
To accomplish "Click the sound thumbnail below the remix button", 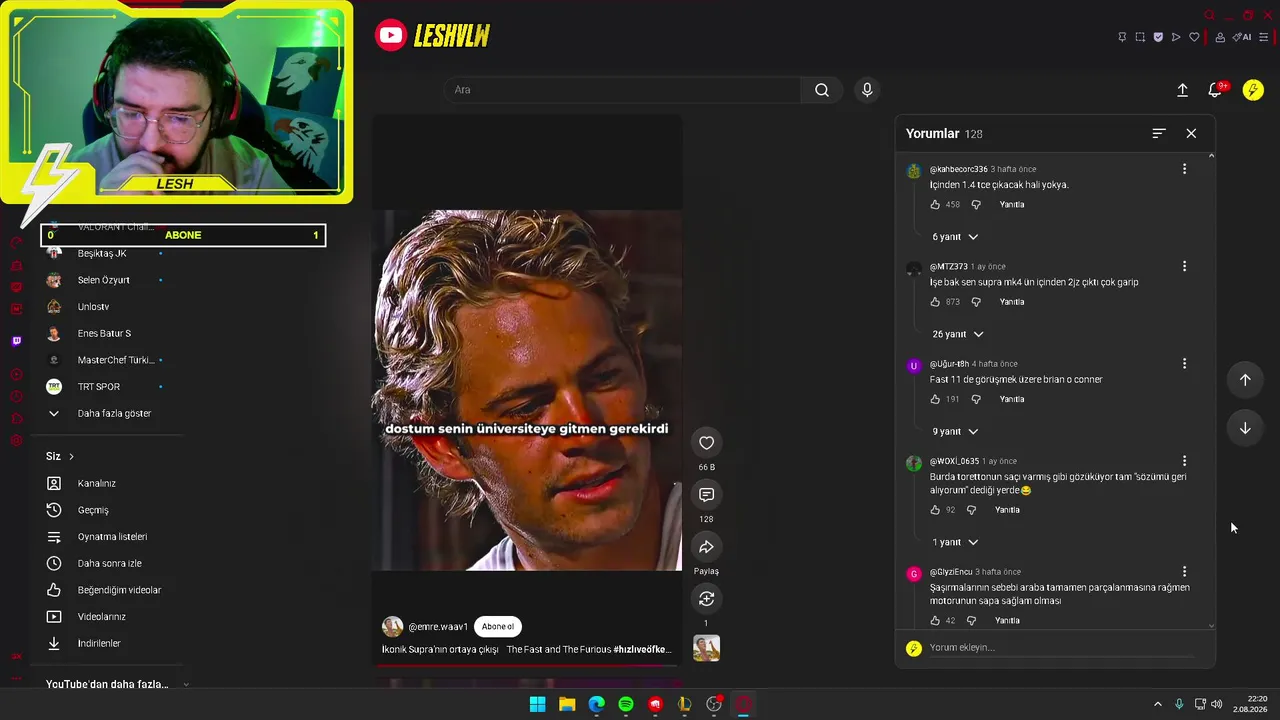I will [706, 648].
